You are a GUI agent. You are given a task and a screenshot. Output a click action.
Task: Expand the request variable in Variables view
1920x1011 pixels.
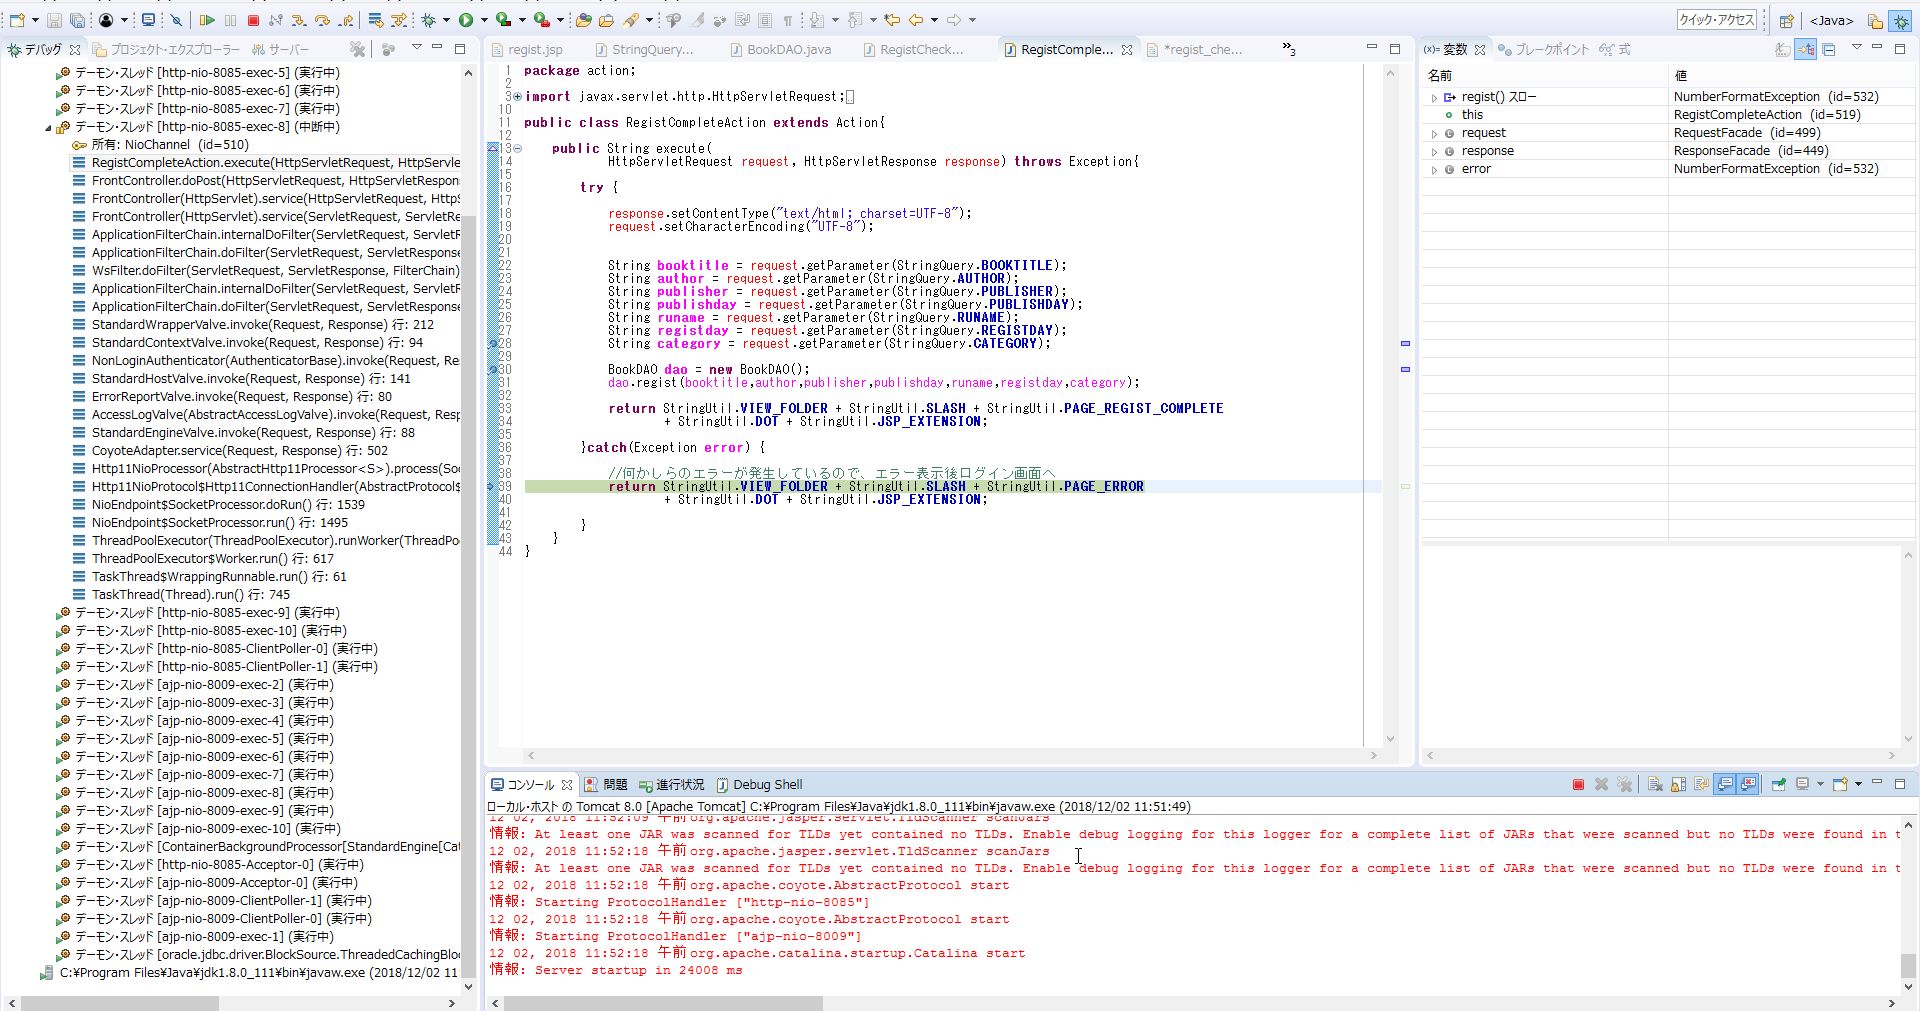click(x=1435, y=132)
